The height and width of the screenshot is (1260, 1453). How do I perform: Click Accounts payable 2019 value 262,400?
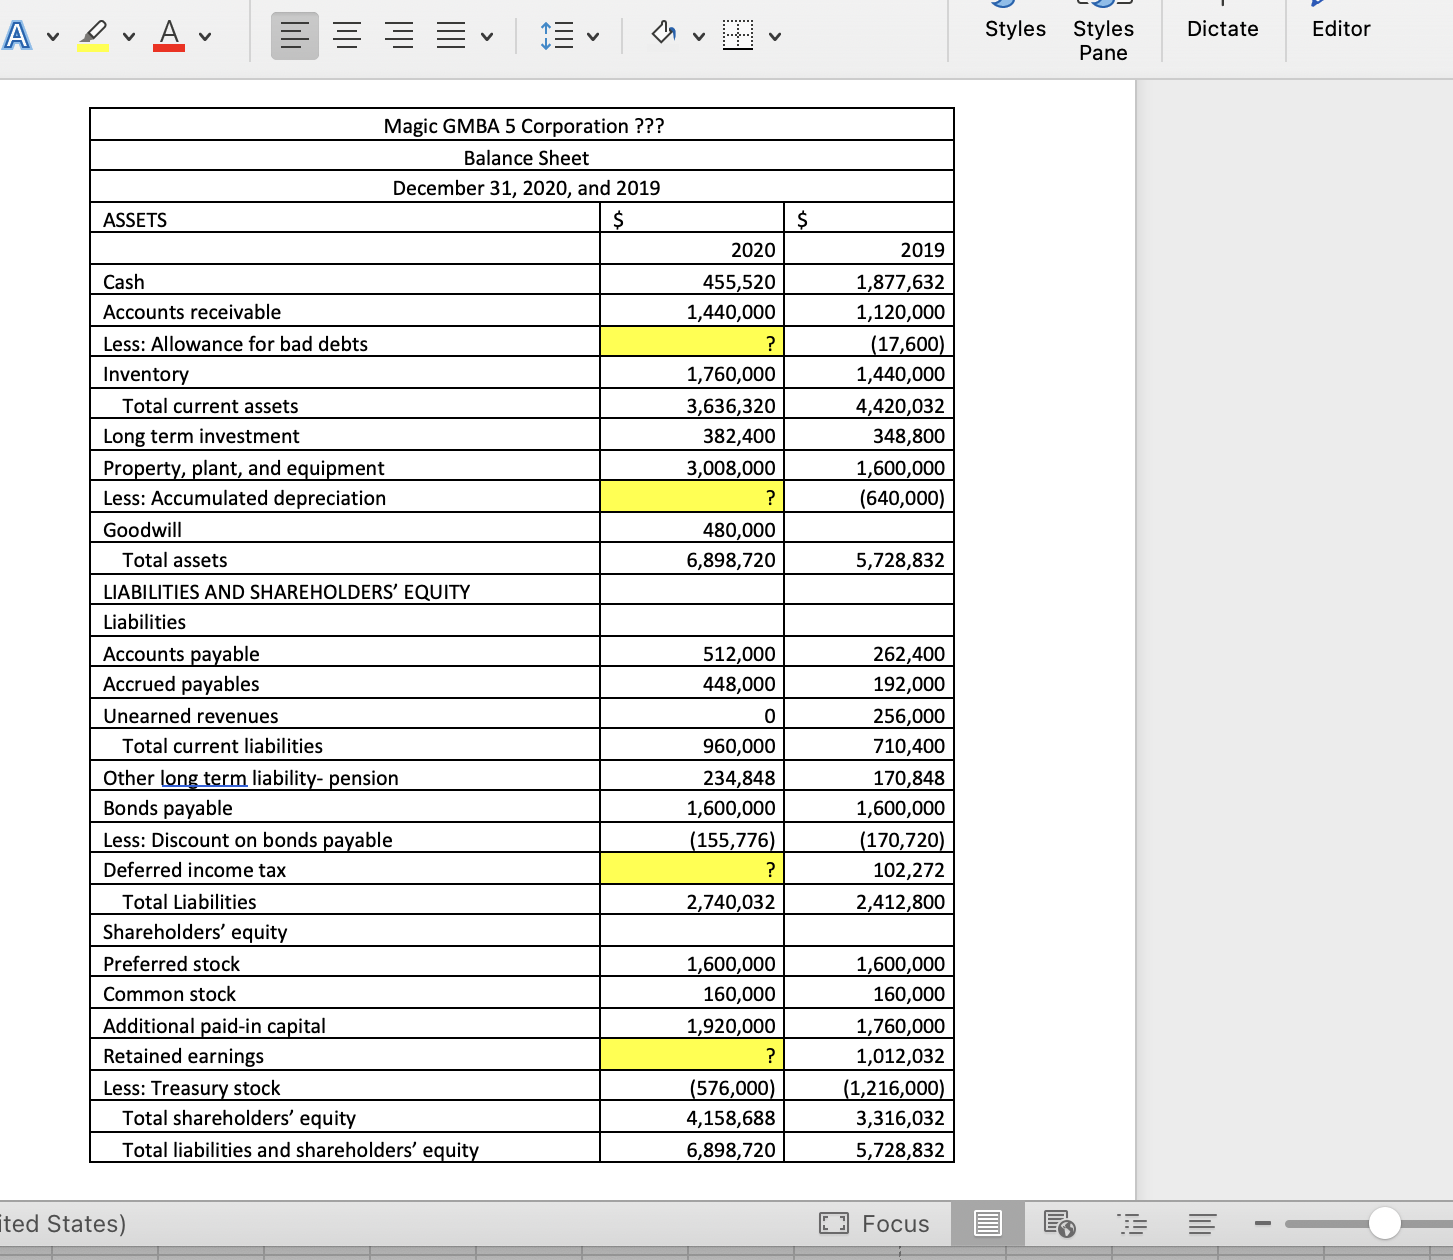pos(907,654)
